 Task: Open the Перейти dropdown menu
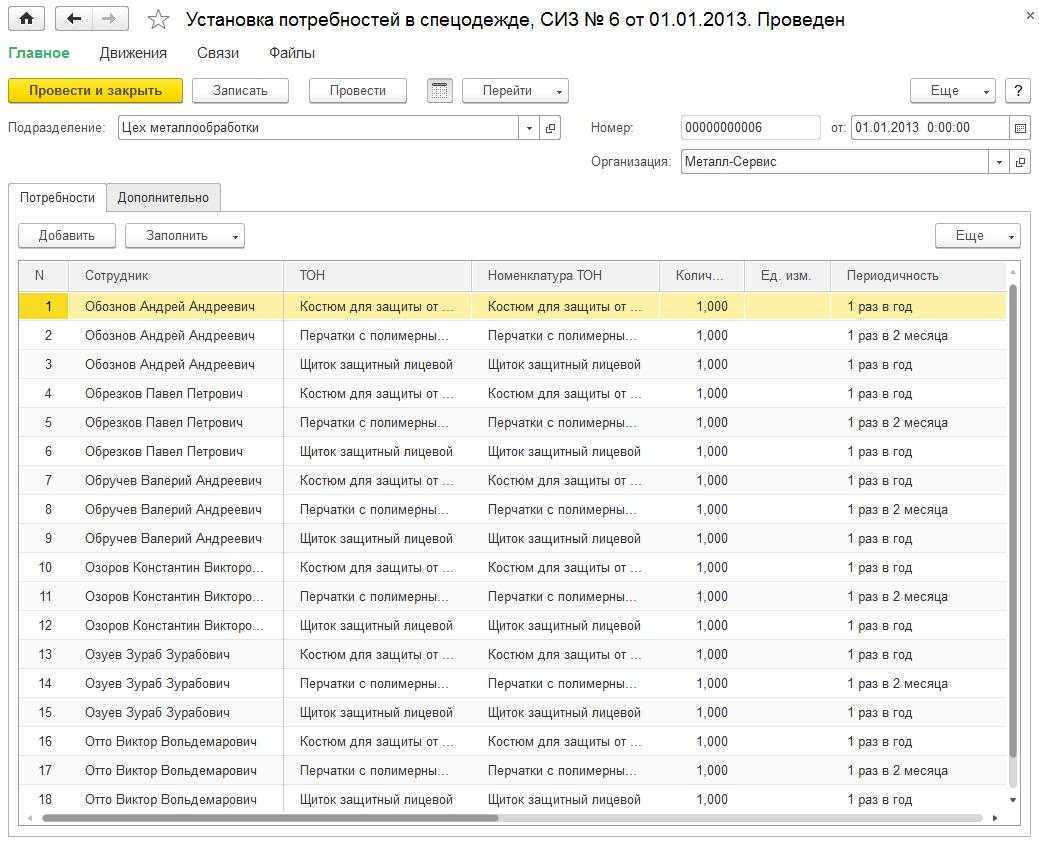515,91
